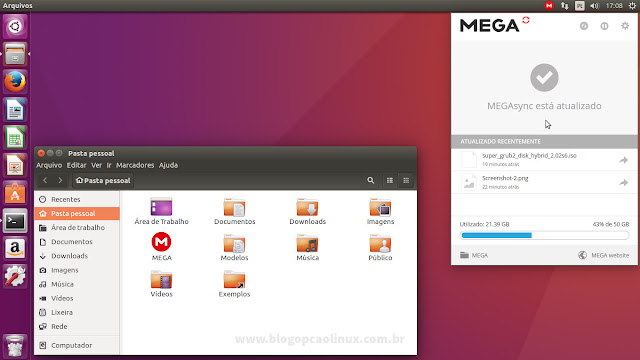Select Lixeira in Files sidebar
Viewport: 640px width, 360px height.
(77, 312)
